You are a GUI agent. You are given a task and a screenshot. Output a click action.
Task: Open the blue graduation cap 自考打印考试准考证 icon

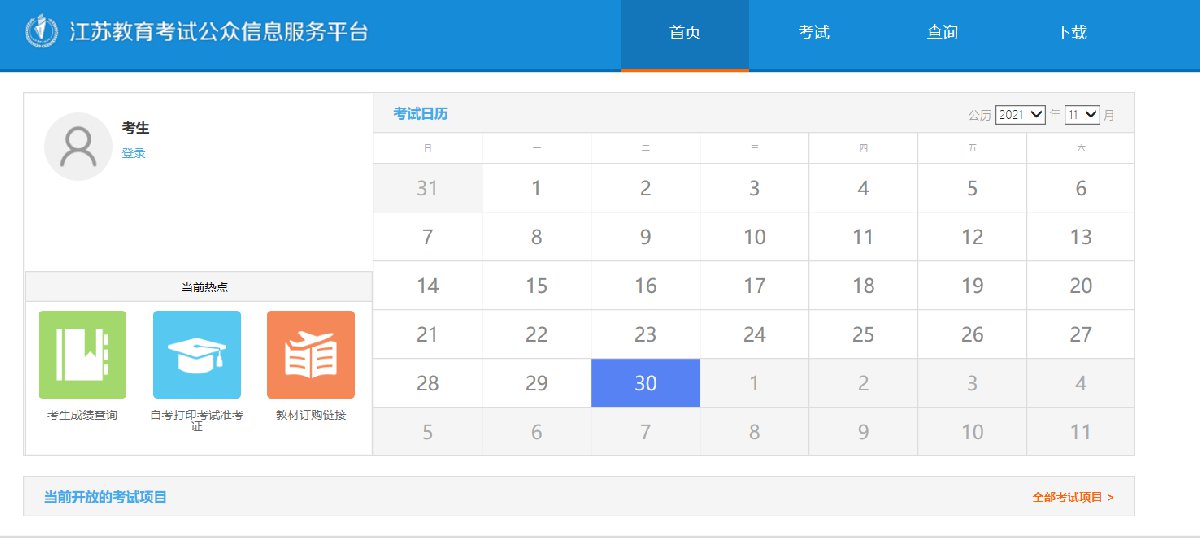[x=196, y=355]
